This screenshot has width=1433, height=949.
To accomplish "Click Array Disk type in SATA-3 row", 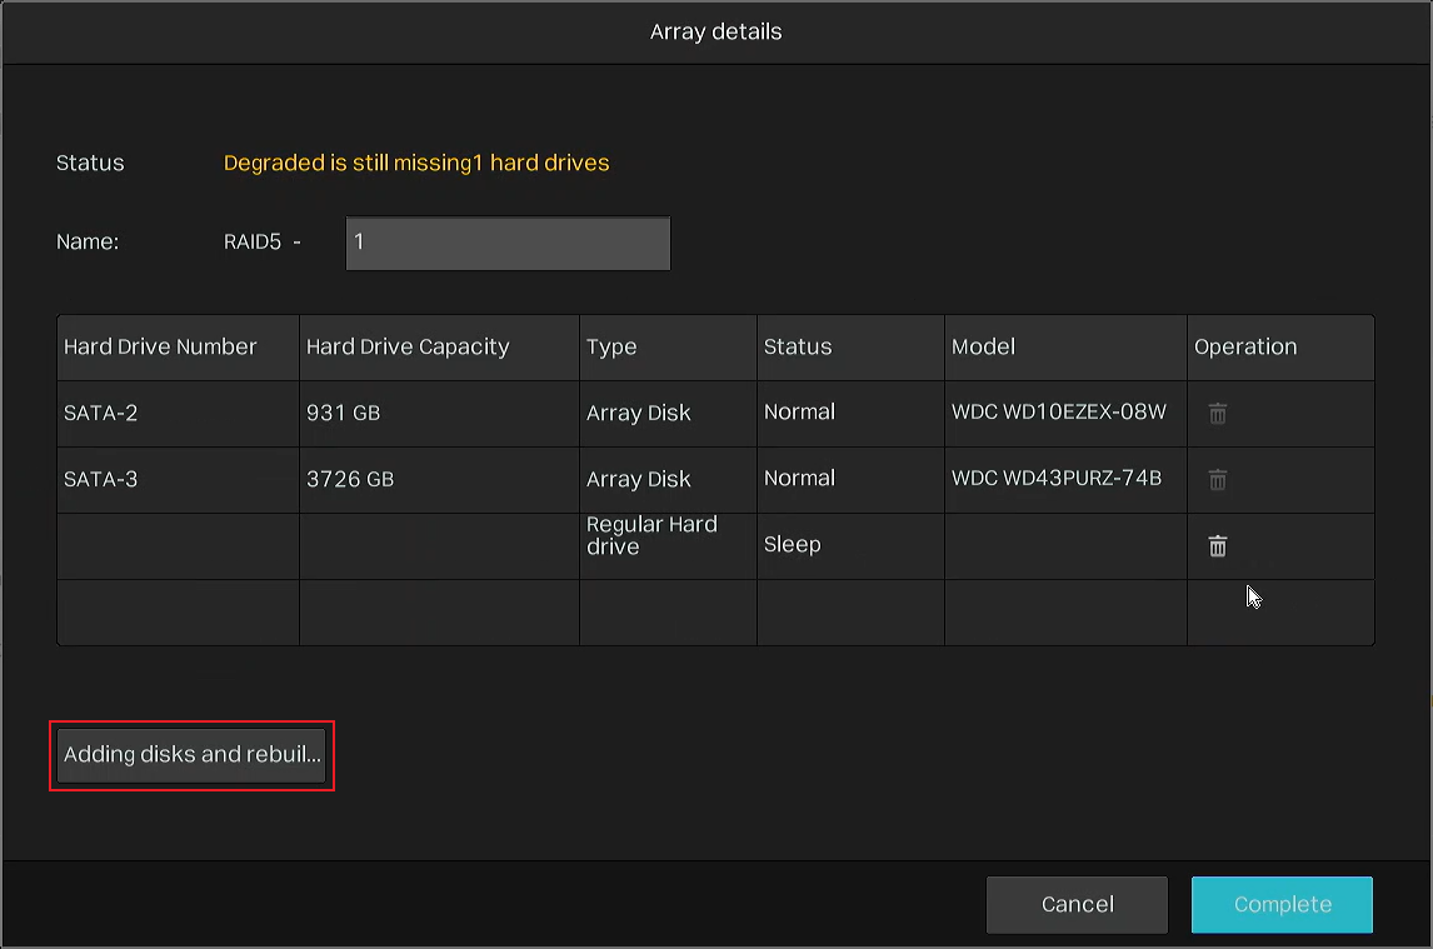I will coord(668,480).
